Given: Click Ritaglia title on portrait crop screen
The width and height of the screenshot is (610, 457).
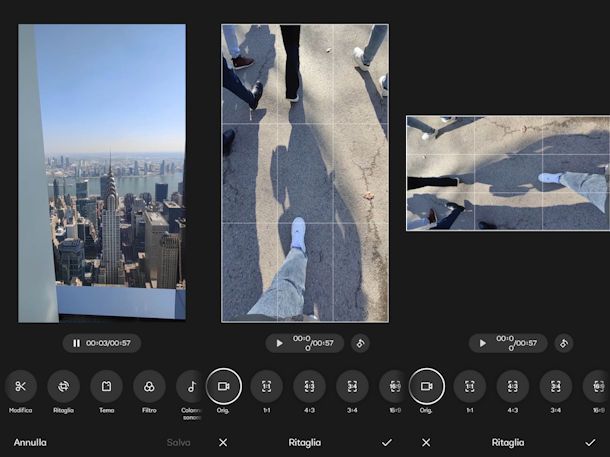Looking at the screenshot, I should pos(305,443).
